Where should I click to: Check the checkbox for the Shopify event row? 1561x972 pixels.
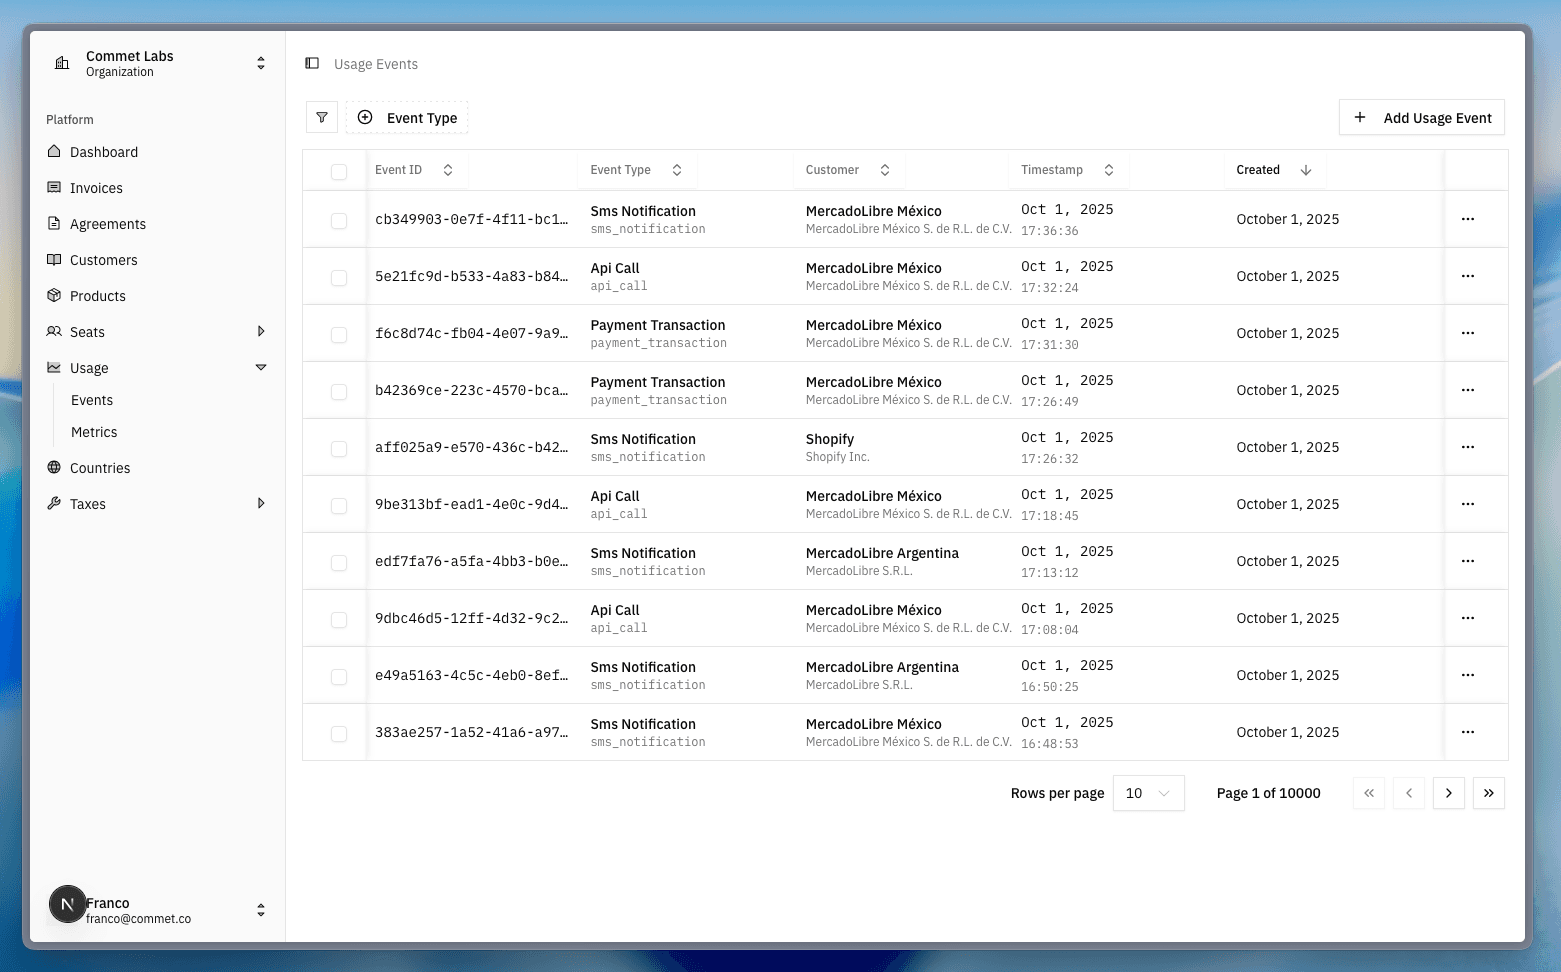click(x=337, y=448)
